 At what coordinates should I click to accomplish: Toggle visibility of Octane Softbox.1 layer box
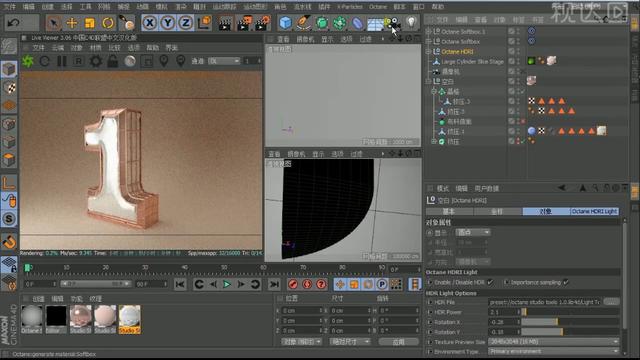[511, 31]
